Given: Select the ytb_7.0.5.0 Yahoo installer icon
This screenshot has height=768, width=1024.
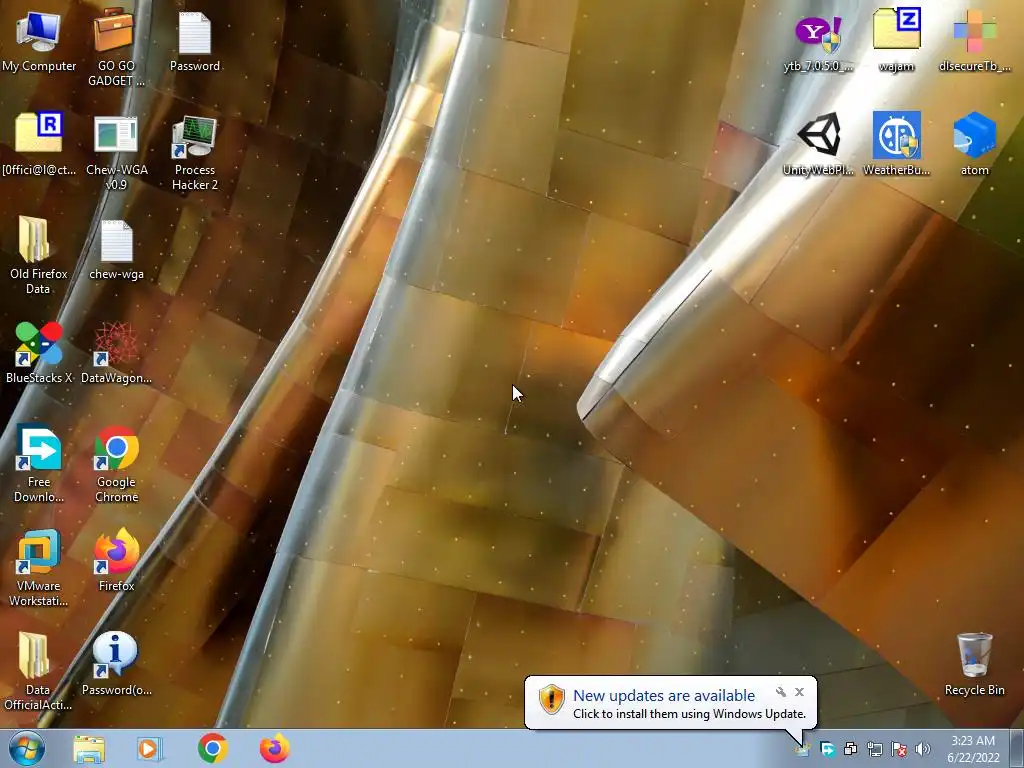Looking at the screenshot, I should click(818, 42).
